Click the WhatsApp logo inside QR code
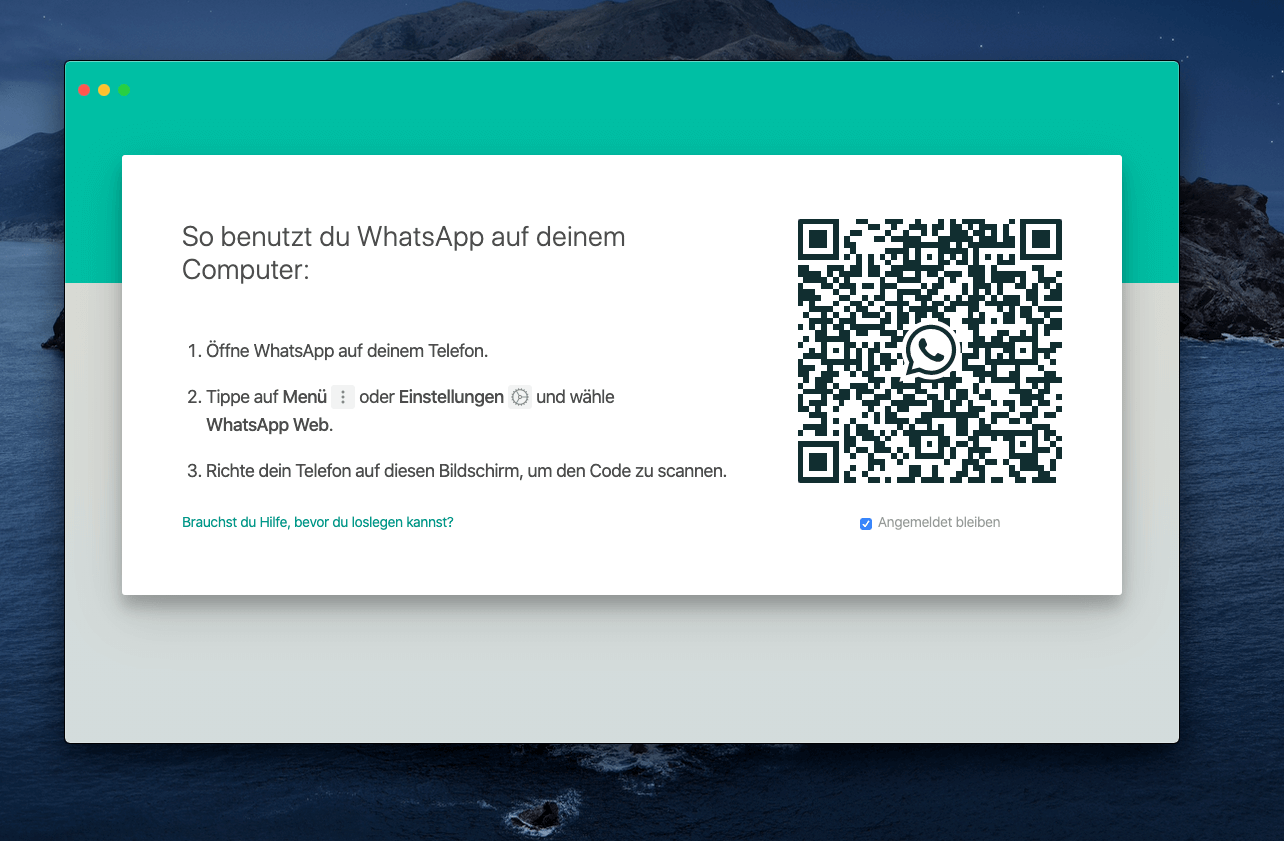The height and width of the screenshot is (841, 1284). tap(930, 351)
